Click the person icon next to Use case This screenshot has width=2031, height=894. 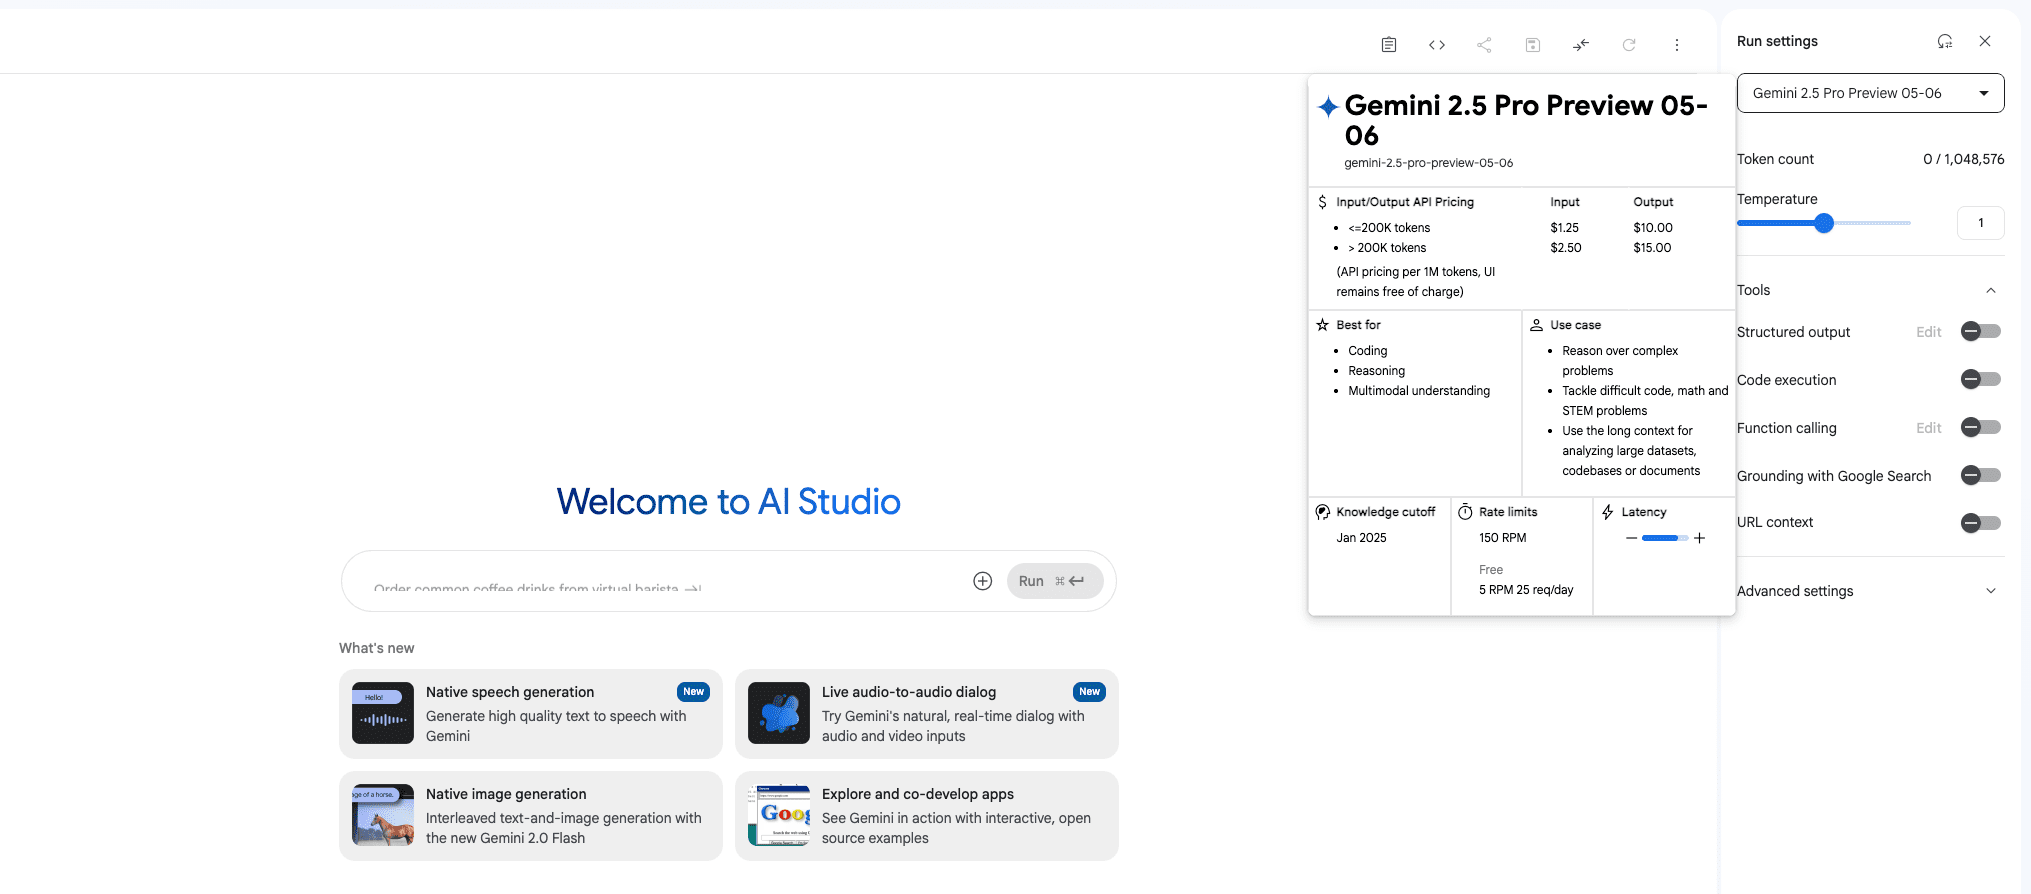(x=1537, y=325)
